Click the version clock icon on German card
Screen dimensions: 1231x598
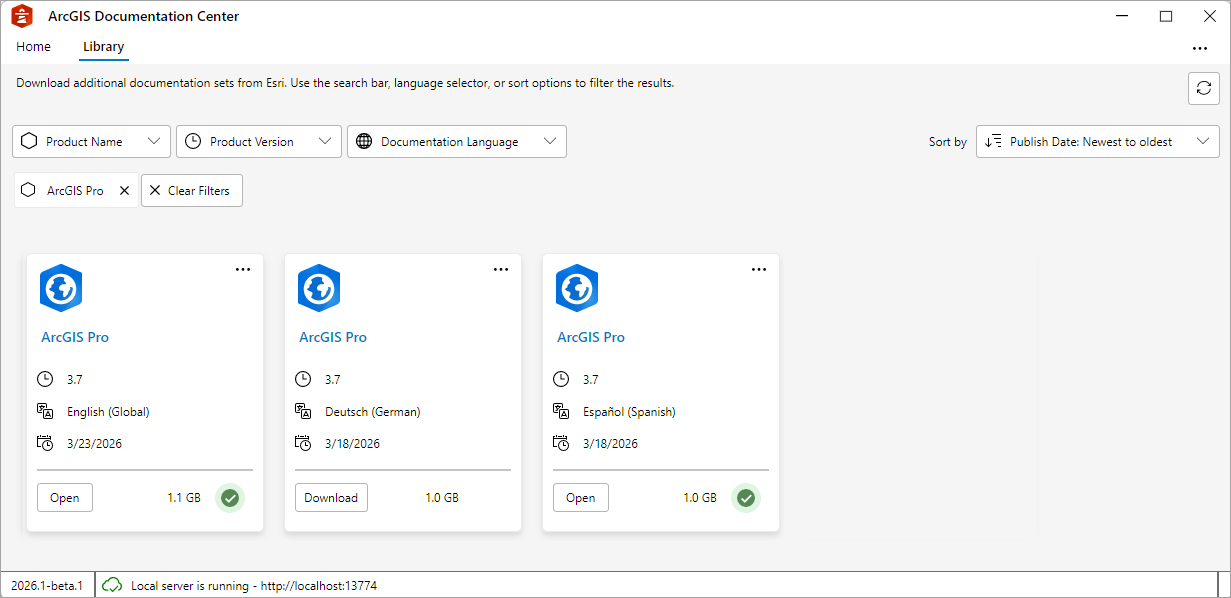302,379
